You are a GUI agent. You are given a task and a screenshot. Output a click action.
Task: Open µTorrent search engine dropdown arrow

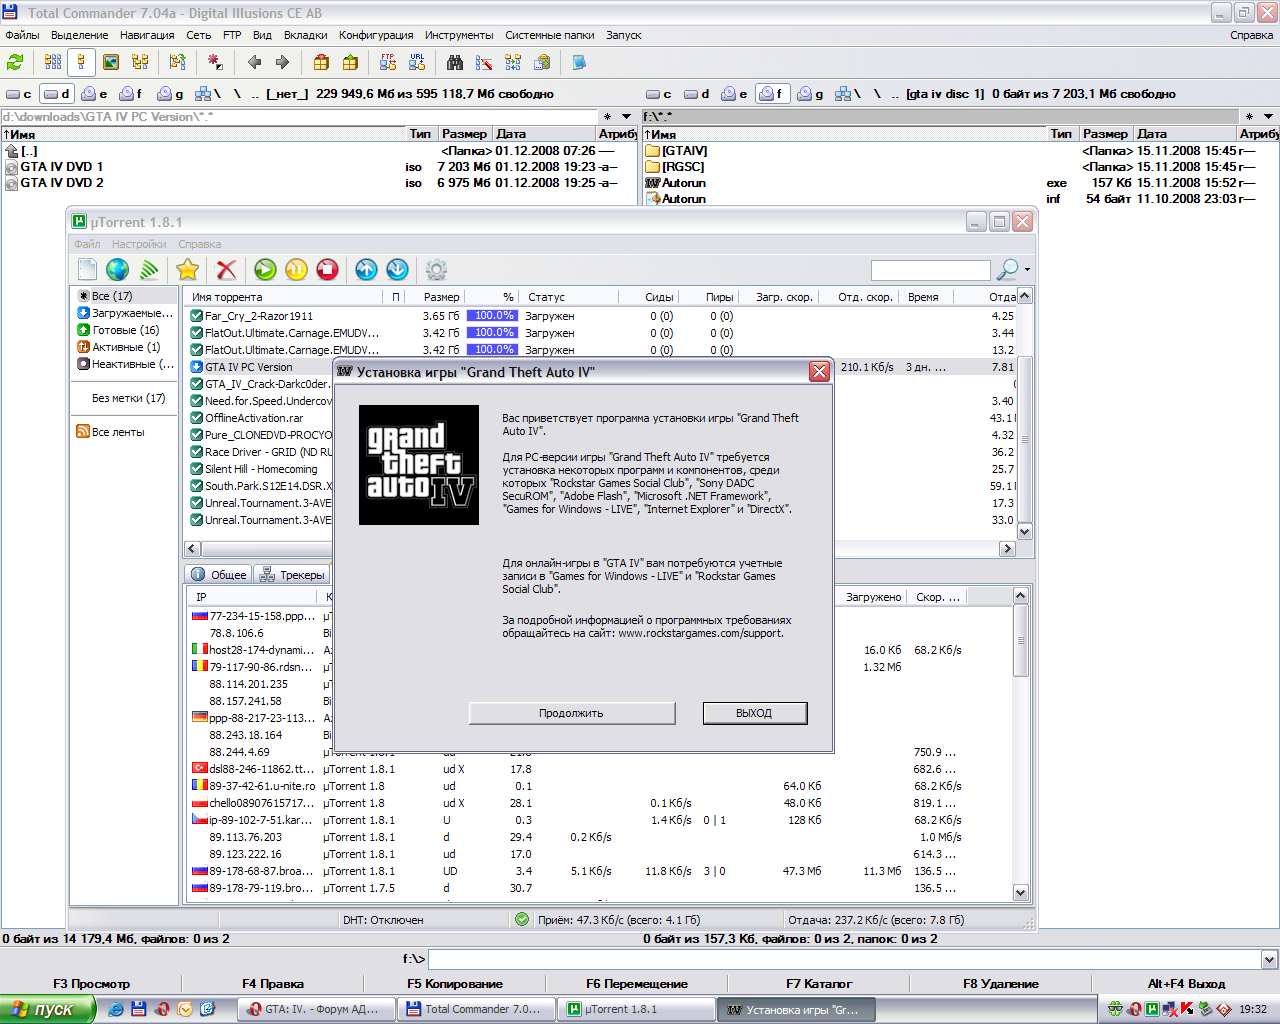(x=1027, y=270)
